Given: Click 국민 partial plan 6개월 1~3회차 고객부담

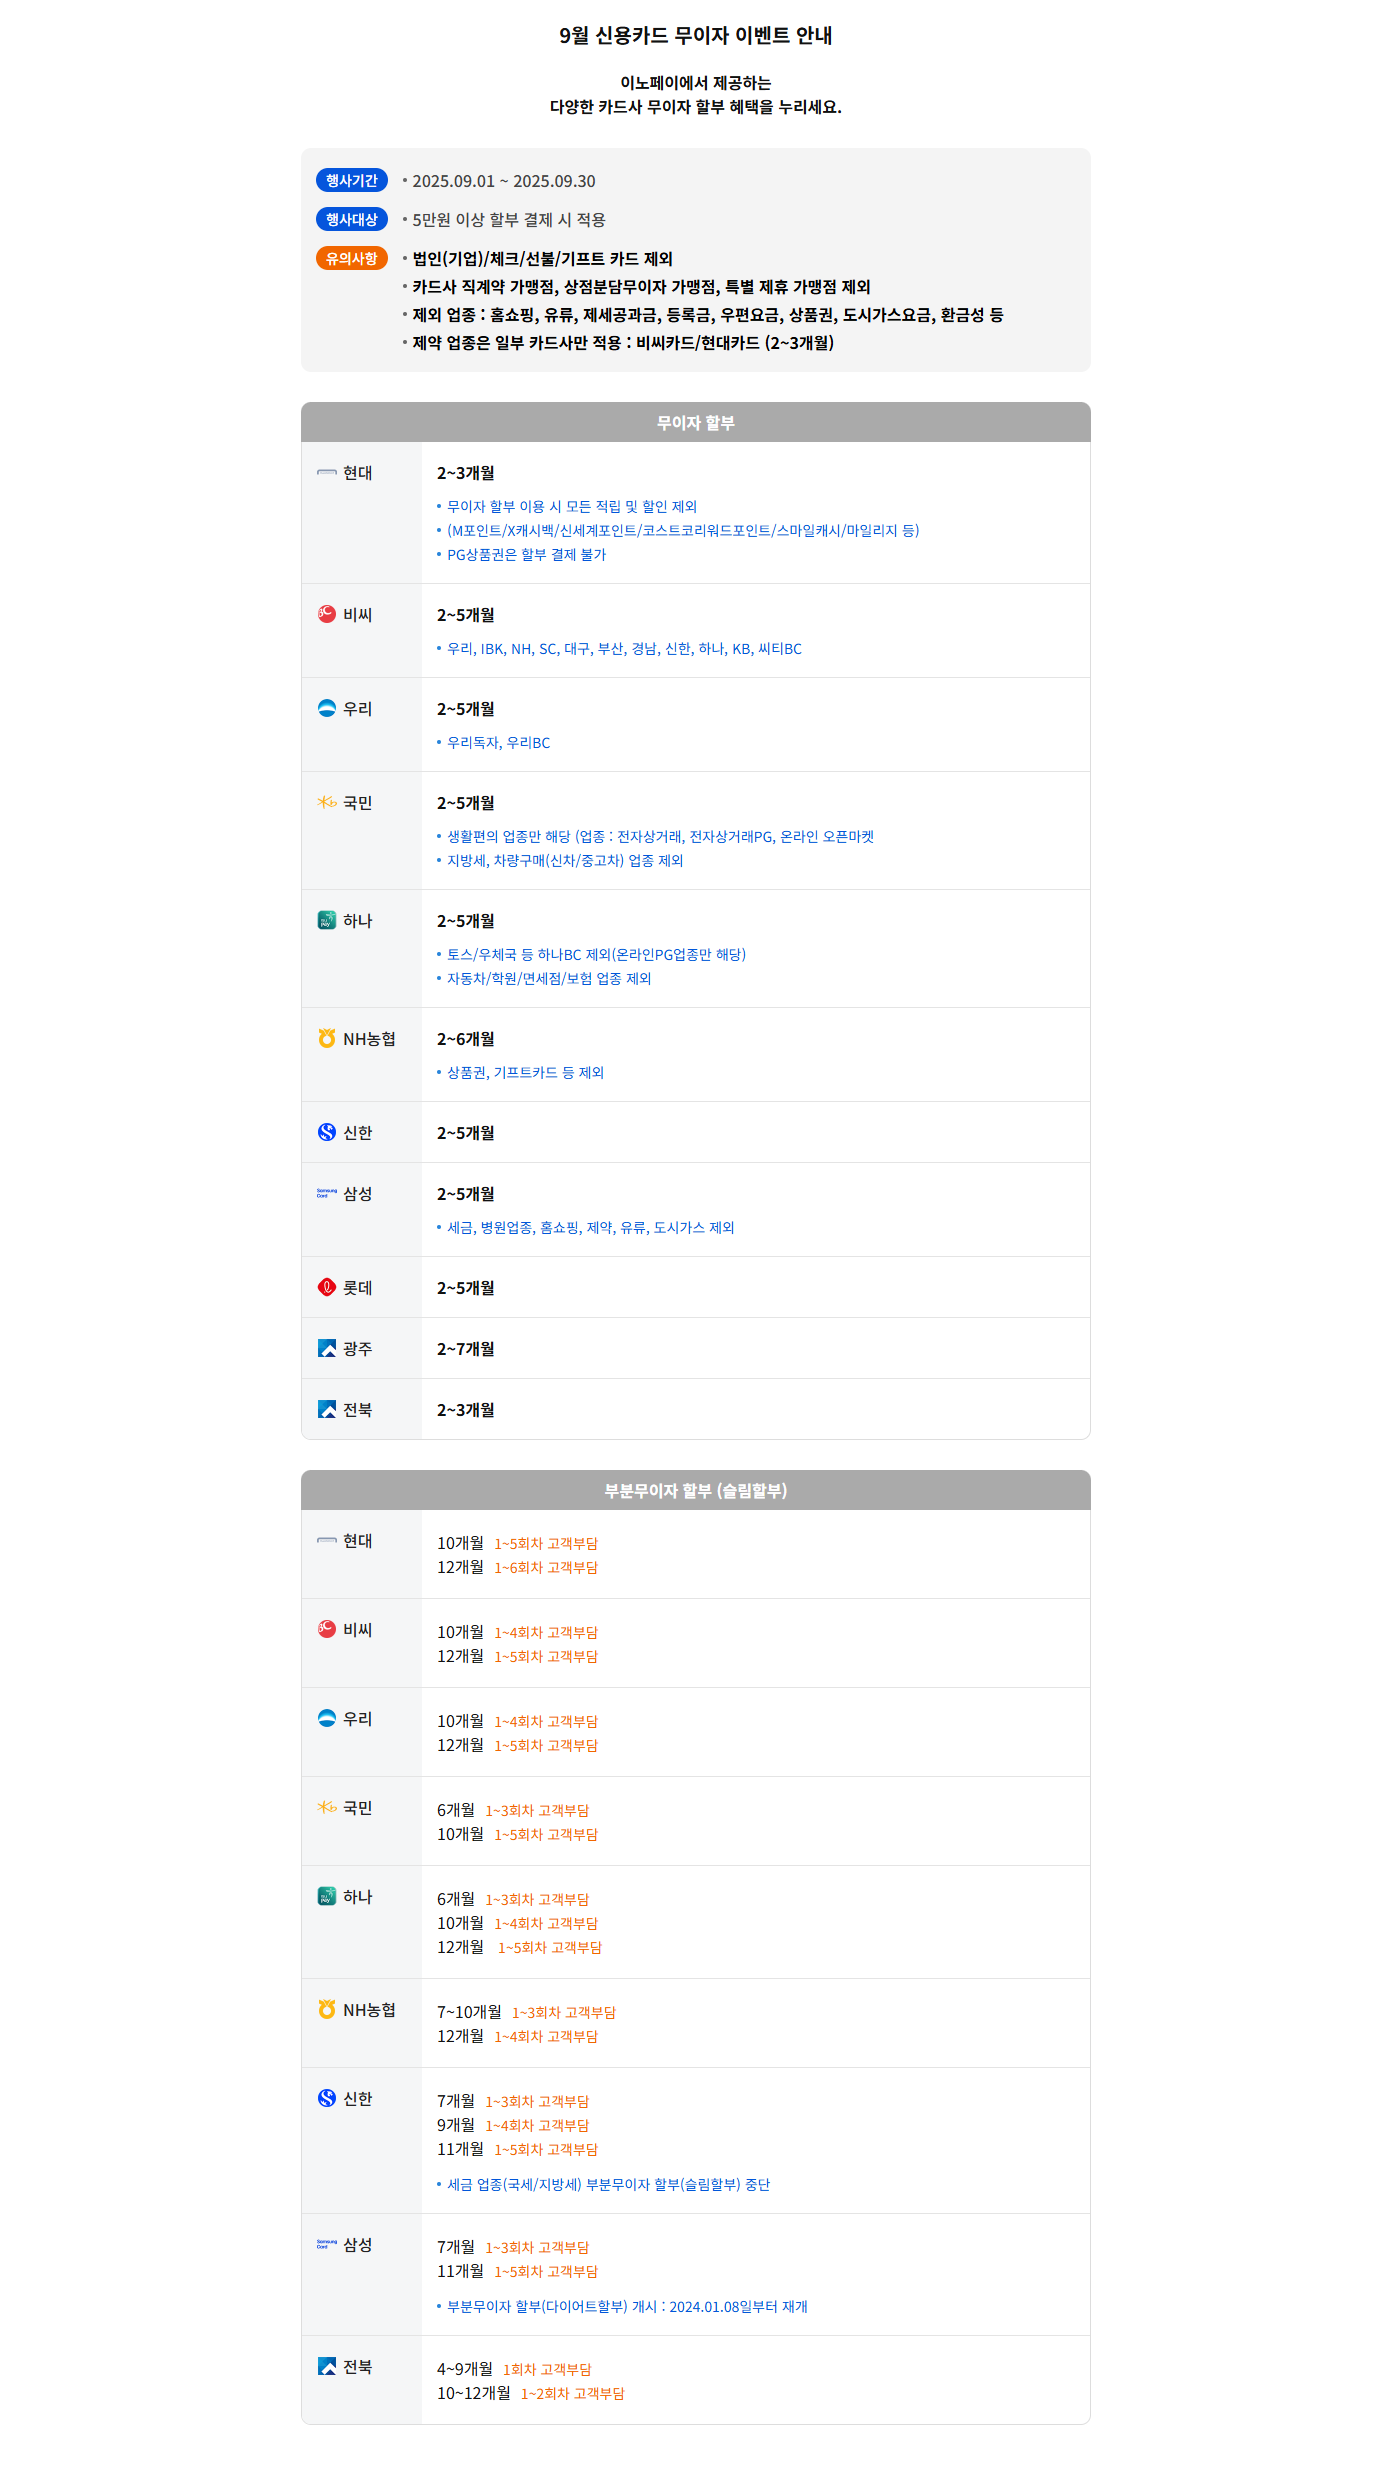Looking at the screenshot, I should click(513, 1810).
